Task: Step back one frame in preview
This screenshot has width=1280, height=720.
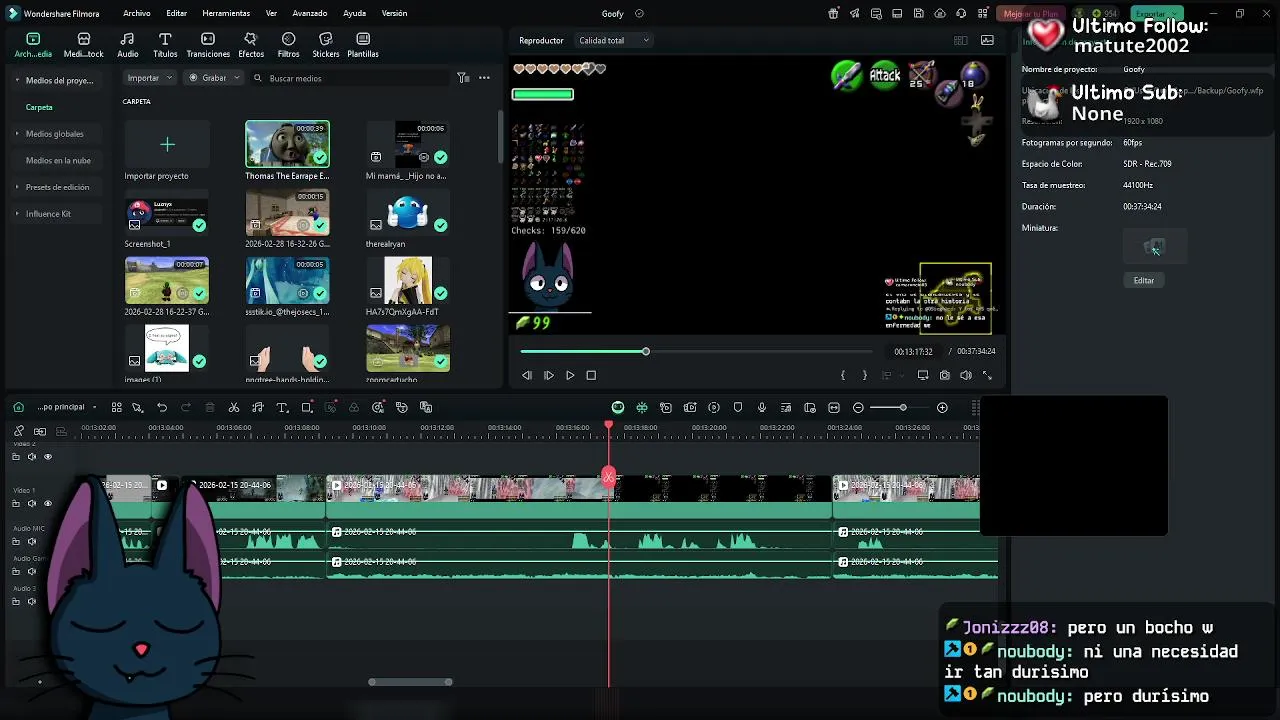Action: 527,375
